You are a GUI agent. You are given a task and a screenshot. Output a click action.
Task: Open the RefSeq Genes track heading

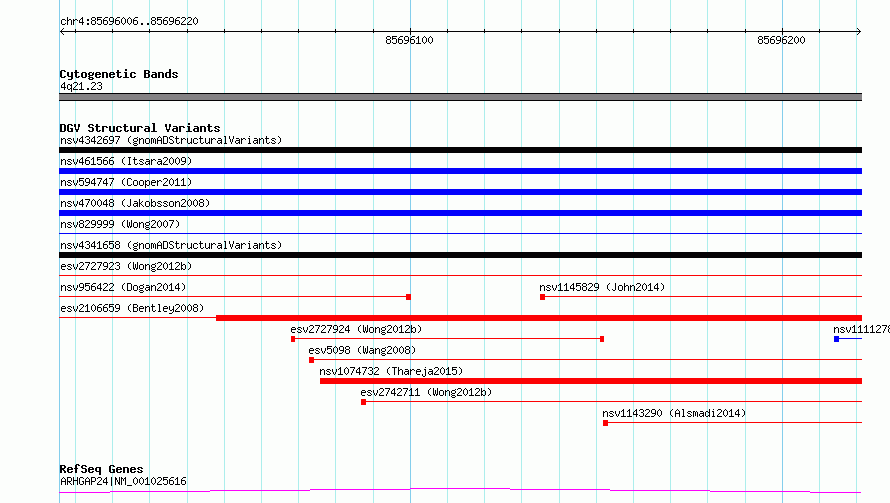tap(102, 469)
